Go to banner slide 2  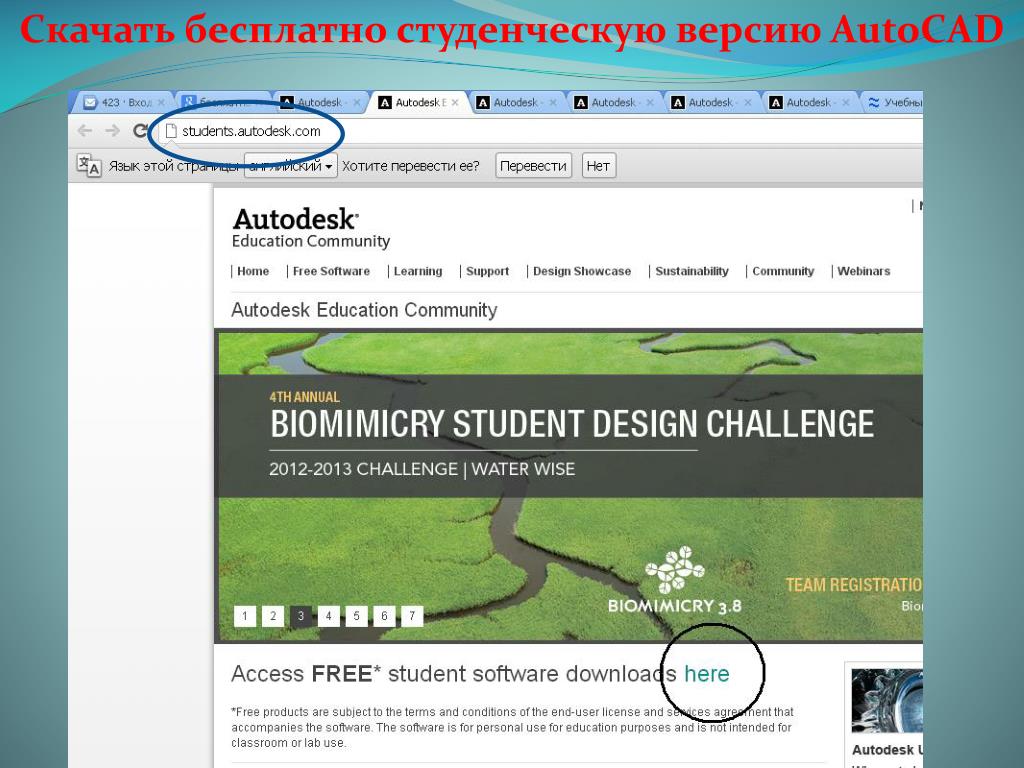coord(273,616)
